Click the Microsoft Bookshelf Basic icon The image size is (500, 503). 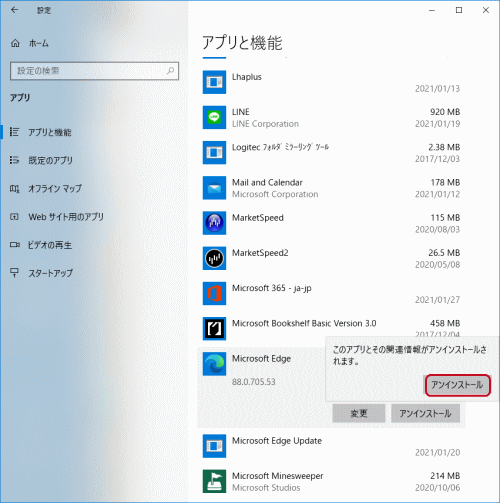(x=214, y=328)
